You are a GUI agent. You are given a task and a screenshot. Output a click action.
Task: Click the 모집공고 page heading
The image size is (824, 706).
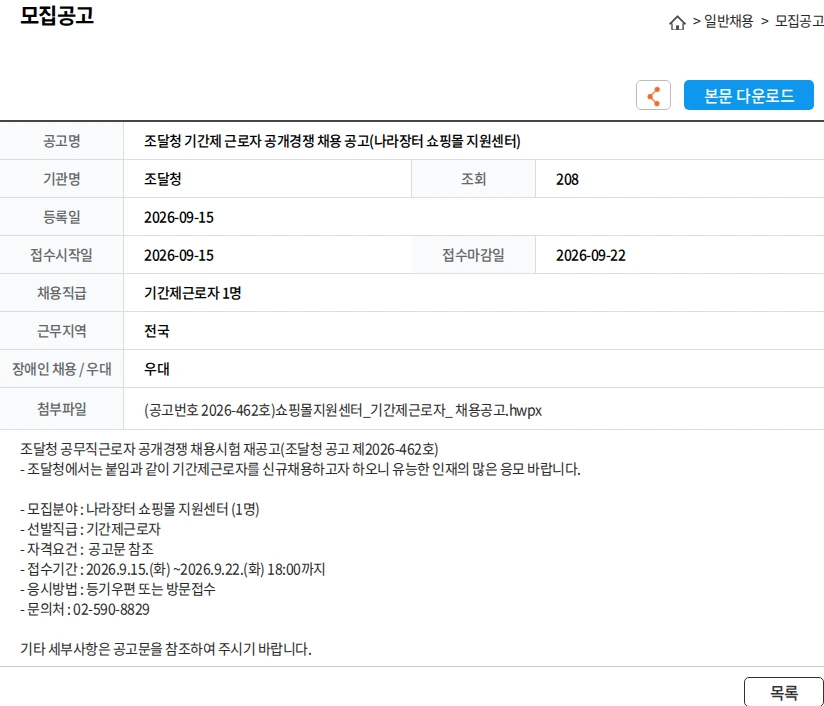[x=57, y=15]
